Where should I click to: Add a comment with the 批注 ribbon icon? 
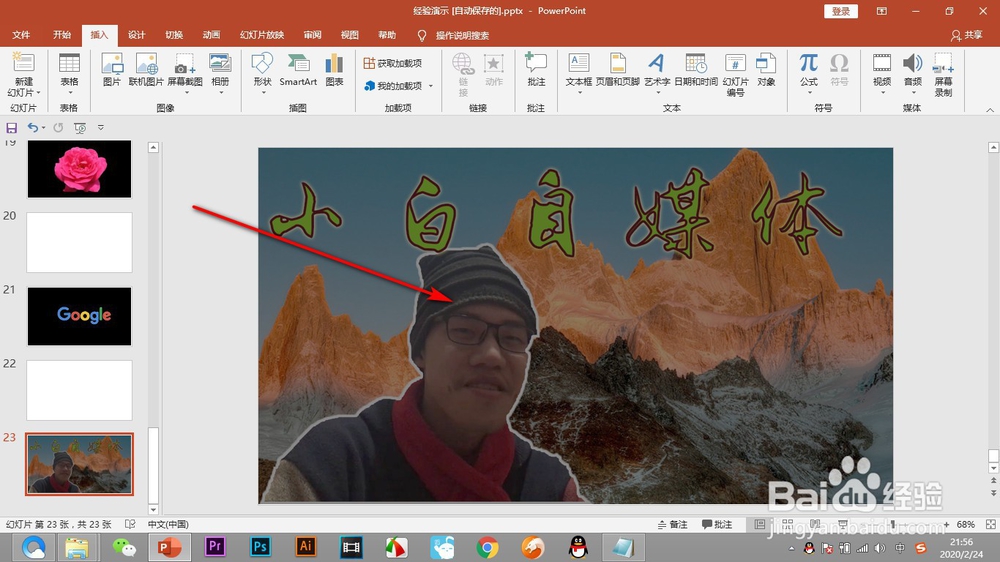coord(536,70)
